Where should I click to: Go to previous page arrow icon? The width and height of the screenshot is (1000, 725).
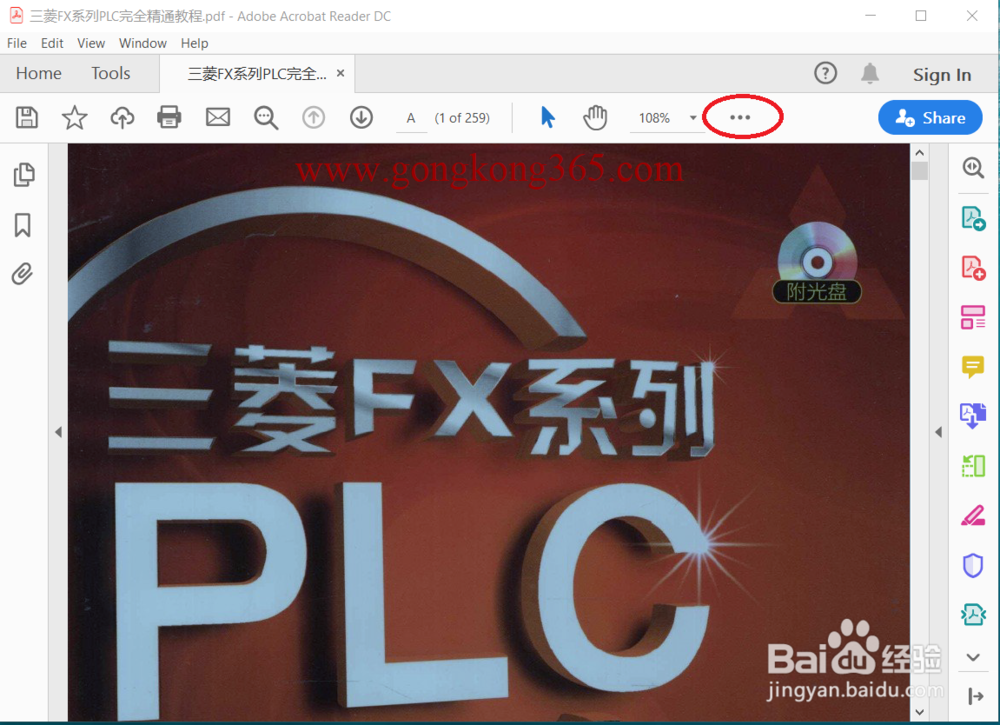313,117
